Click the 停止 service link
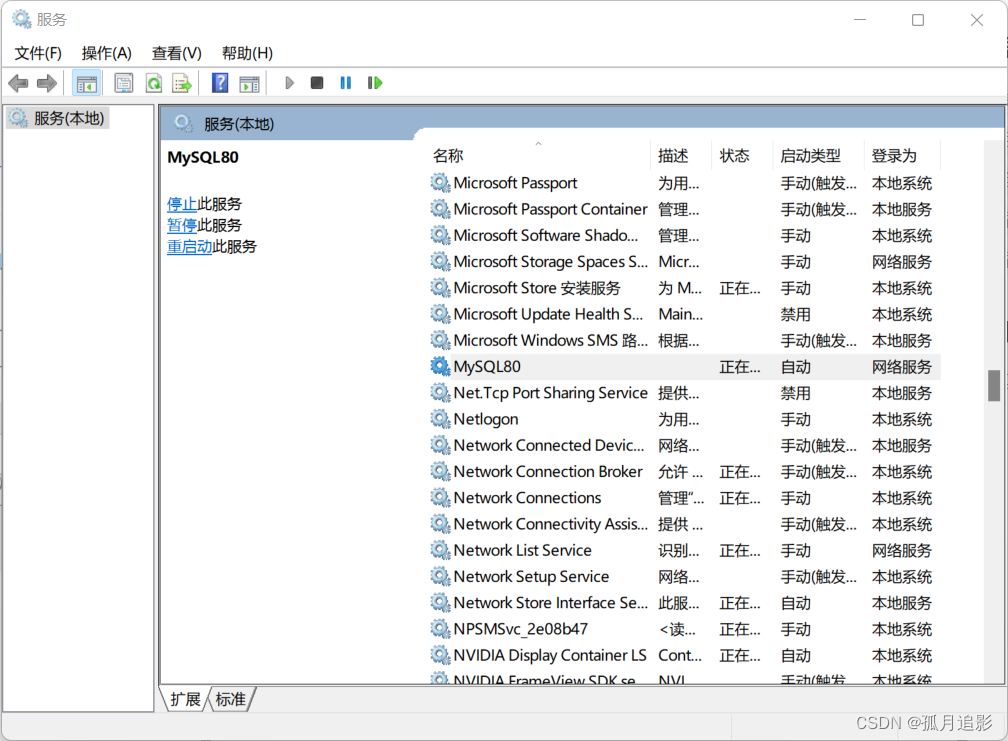This screenshot has width=1008, height=741. (182, 204)
